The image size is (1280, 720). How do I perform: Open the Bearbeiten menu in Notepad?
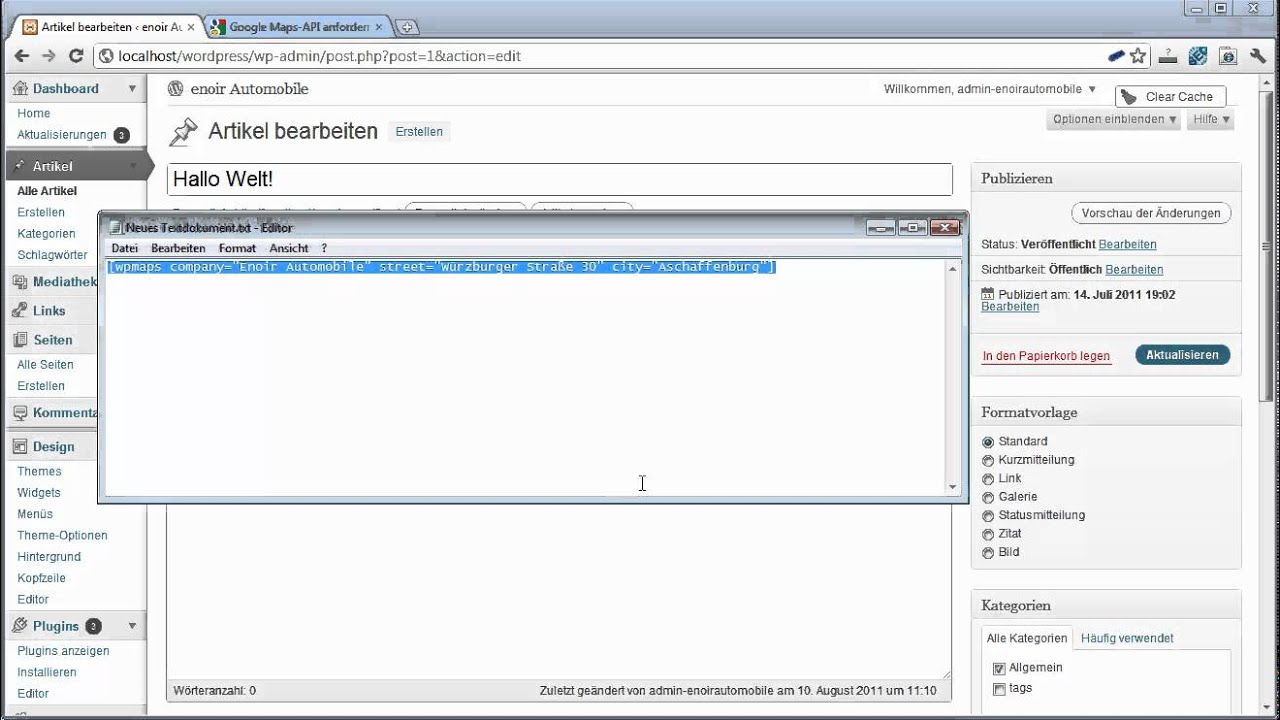click(178, 248)
